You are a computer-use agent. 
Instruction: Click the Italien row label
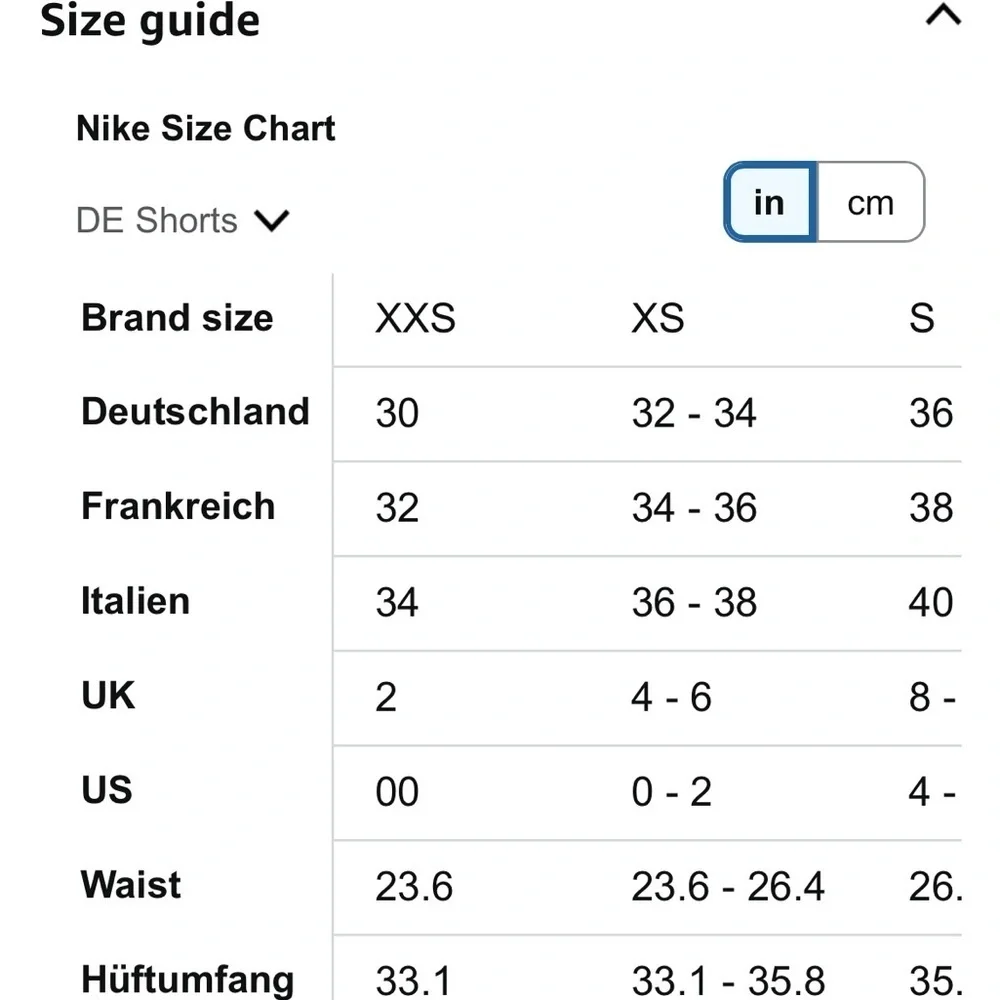pyautogui.click(x=135, y=601)
